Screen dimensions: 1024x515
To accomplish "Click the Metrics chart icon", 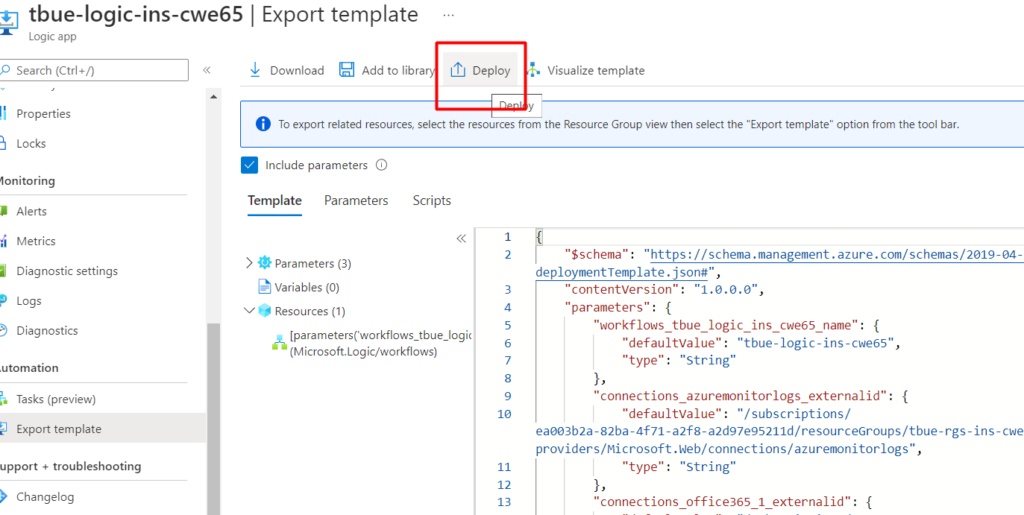I will pos(3,241).
